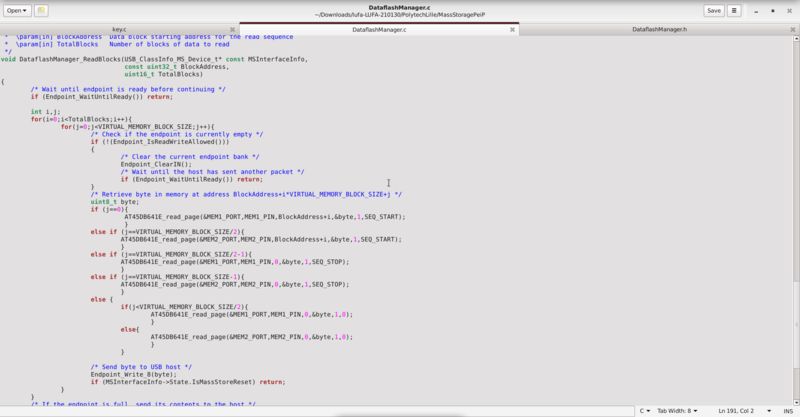Screen dimensions: 800x417
Task: Create a new document with the toolbar icon
Action: pyautogui.click(x=41, y=10)
